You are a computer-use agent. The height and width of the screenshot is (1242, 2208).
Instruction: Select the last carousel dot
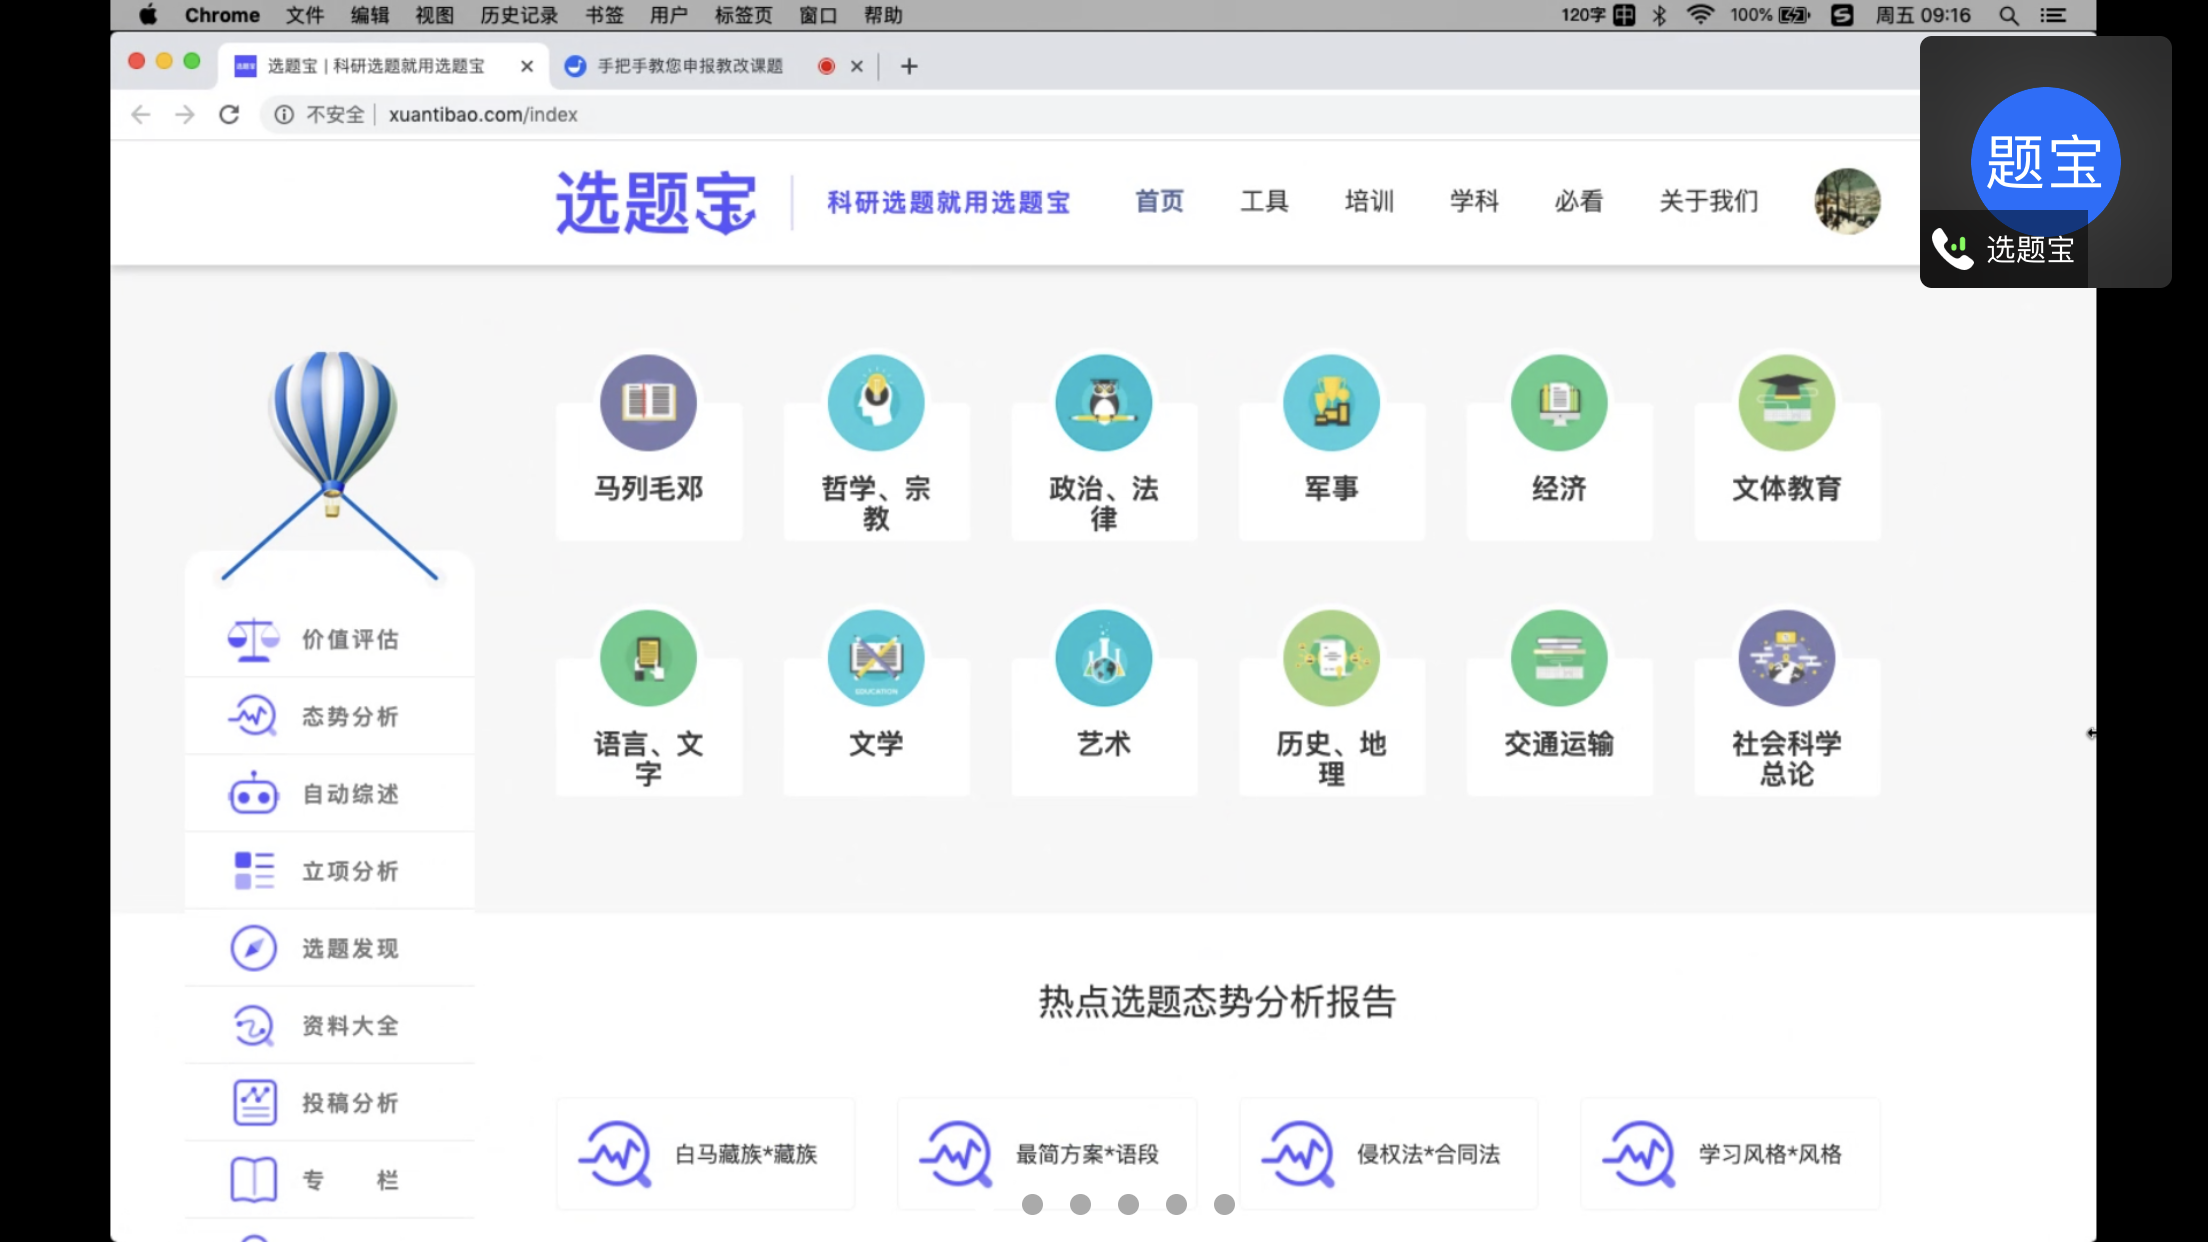pyautogui.click(x=1224, y=1204)
